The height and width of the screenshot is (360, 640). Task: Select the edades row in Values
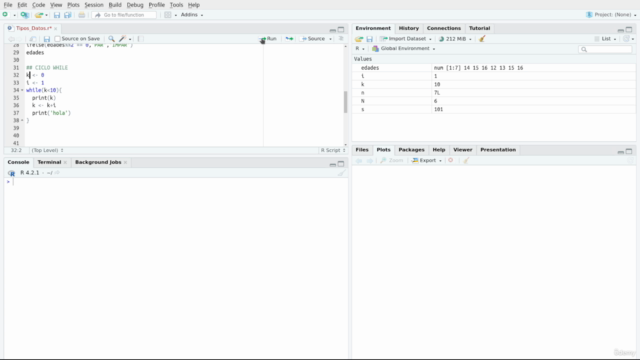pyautogui.click(x=493, y=68)
